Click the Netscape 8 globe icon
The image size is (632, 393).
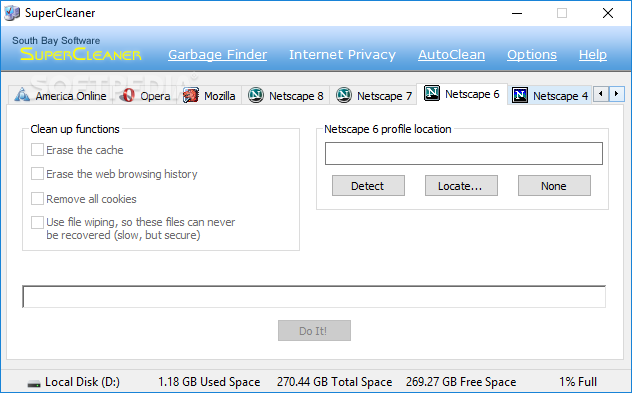(x=256, y=95)
